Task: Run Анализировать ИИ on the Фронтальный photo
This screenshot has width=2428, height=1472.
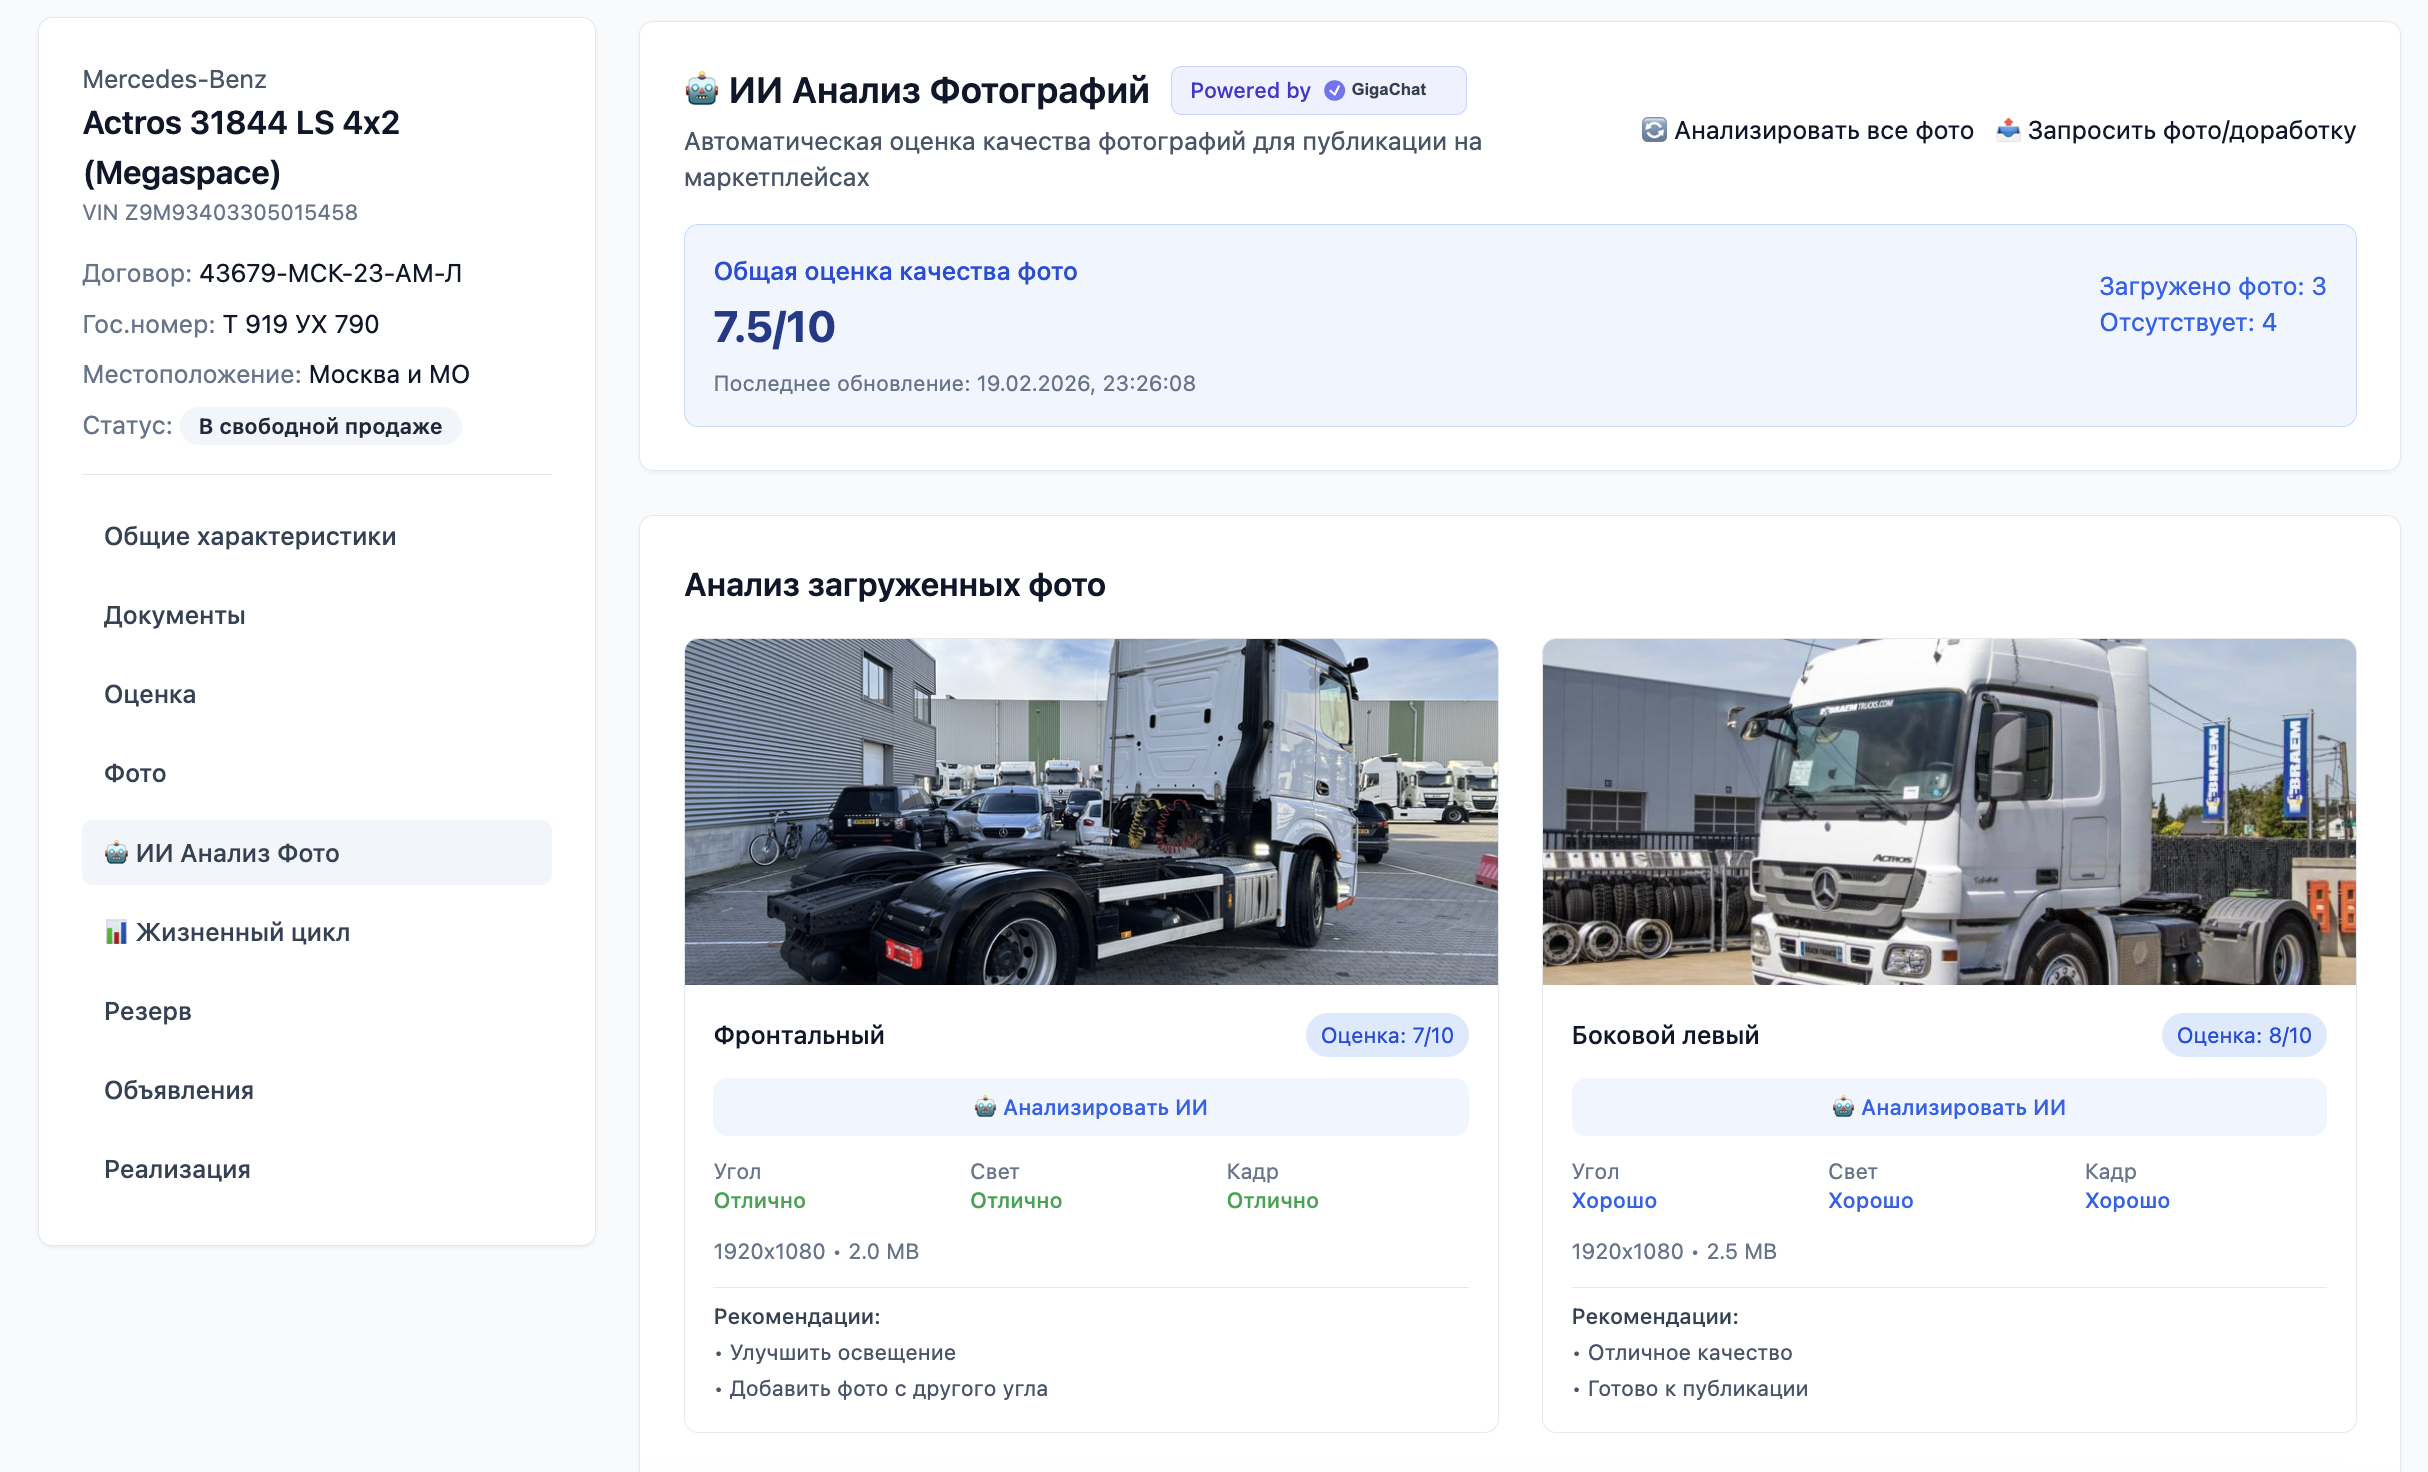Action: (1091, 1107)
